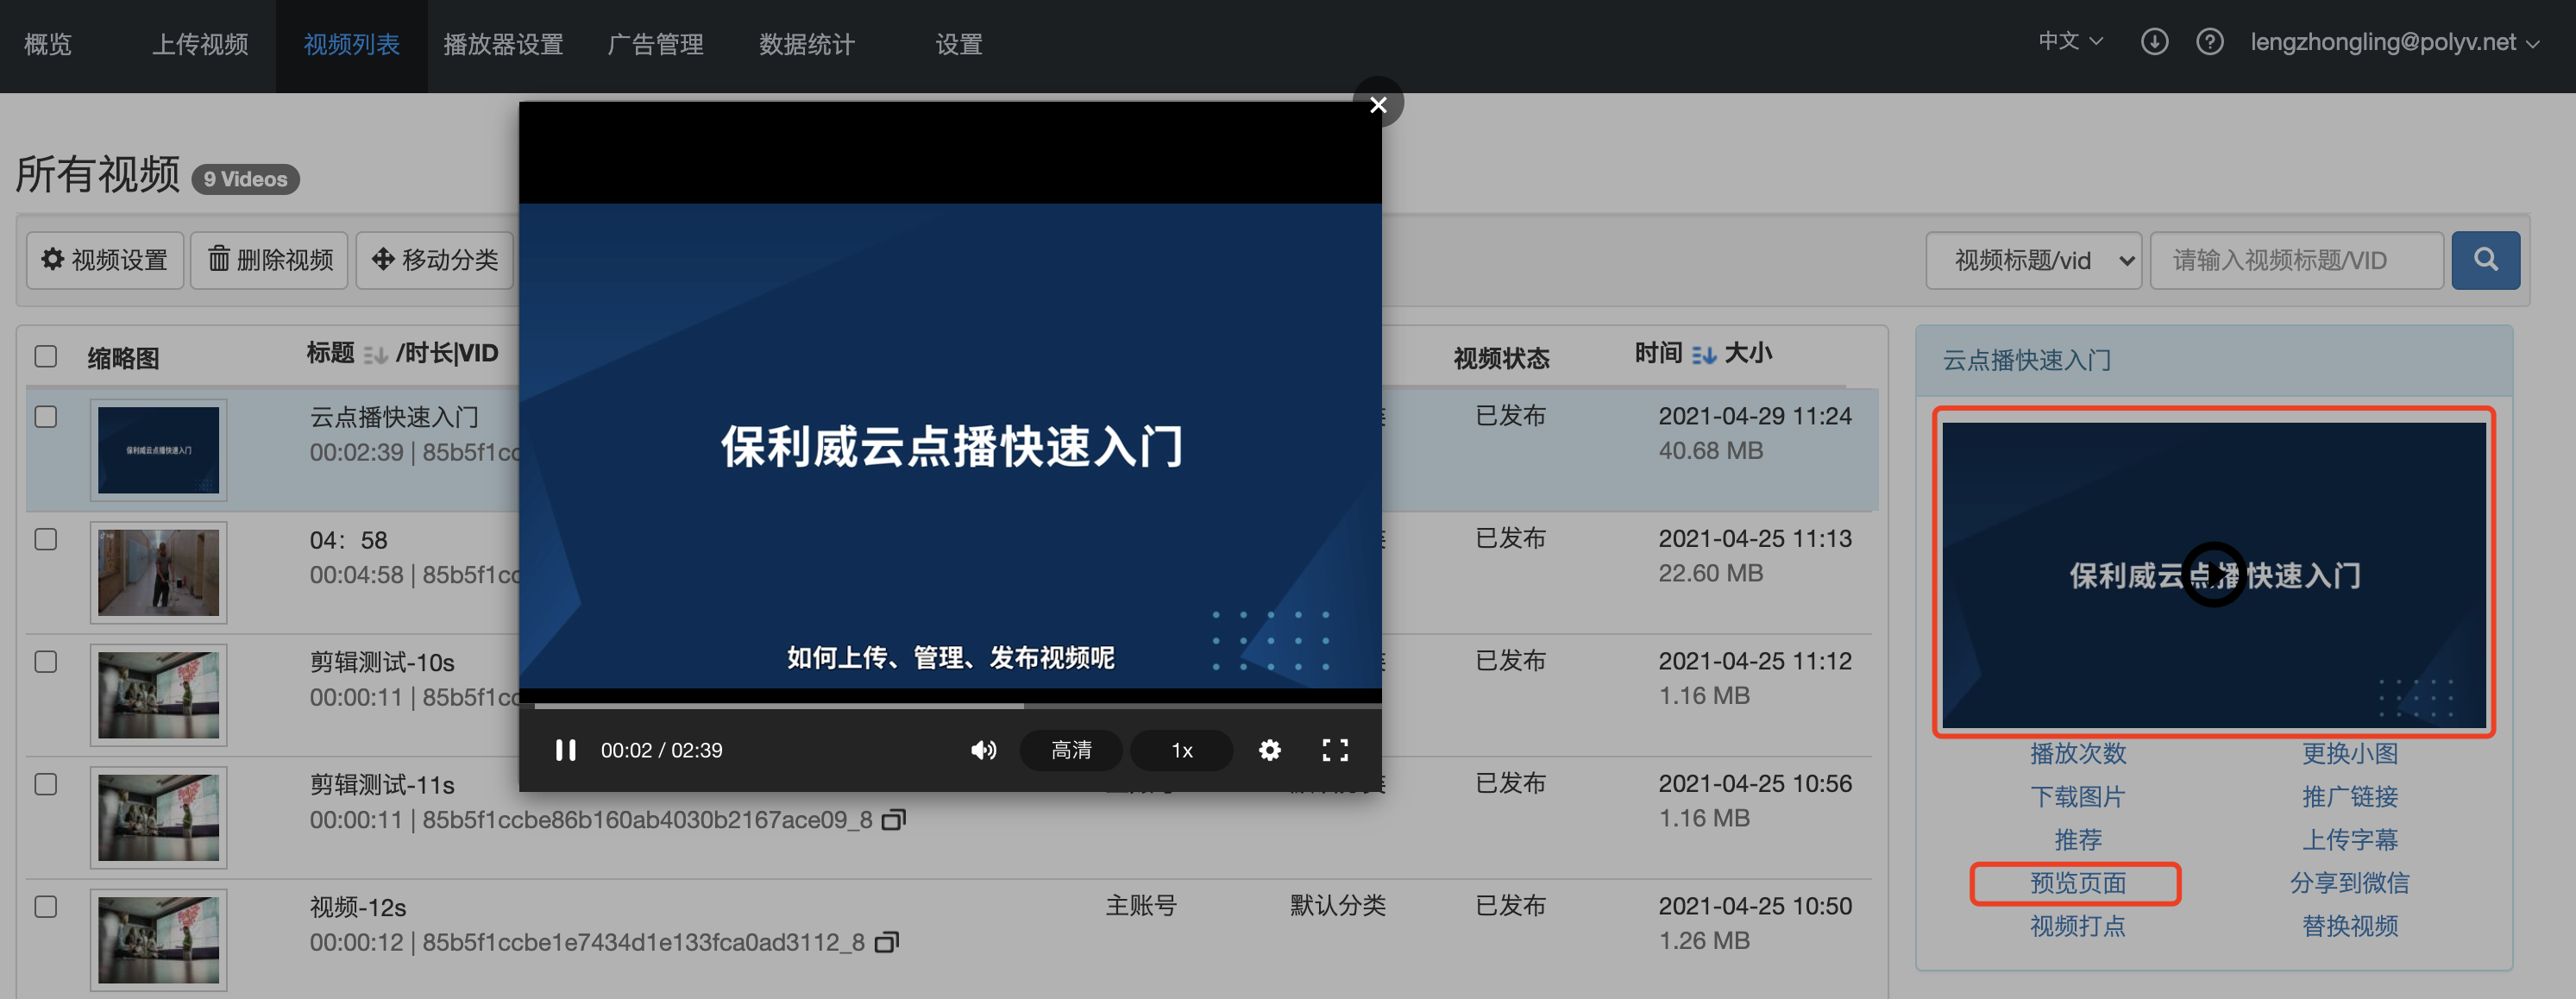2576x999 pixels.
Task: Click the 2021-04-29 11:24 timestamp
Action: 1755,416
